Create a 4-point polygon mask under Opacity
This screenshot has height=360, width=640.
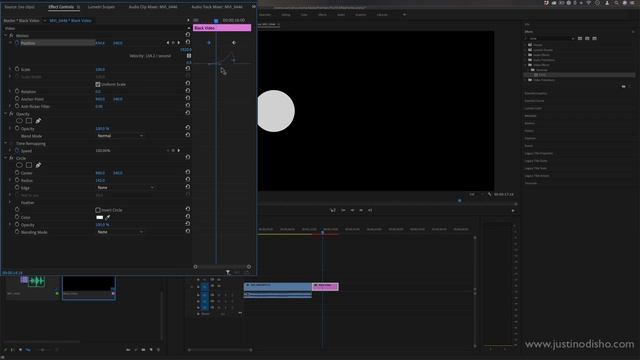point(29,121)
